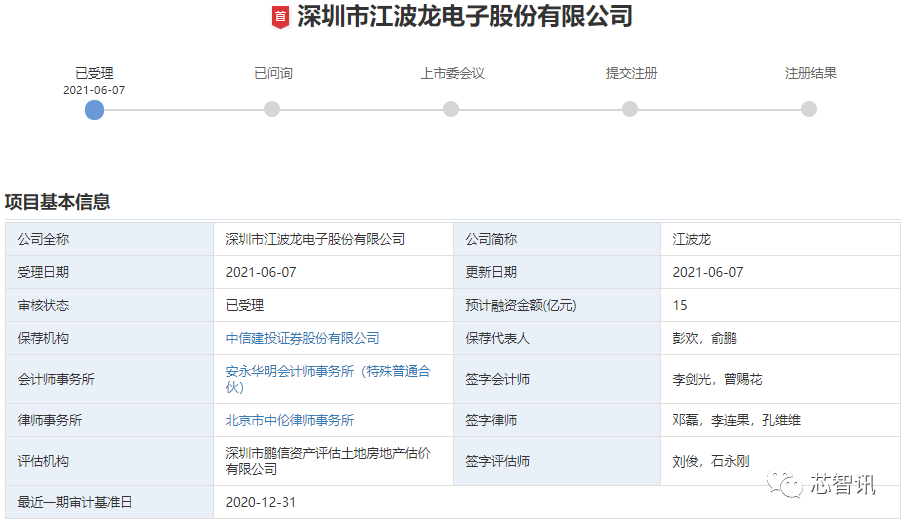The height and width of the screenshot is (525, 905).
Task: Click the 更新日期 value 2021-06-07
Action: tap(708, 272)
